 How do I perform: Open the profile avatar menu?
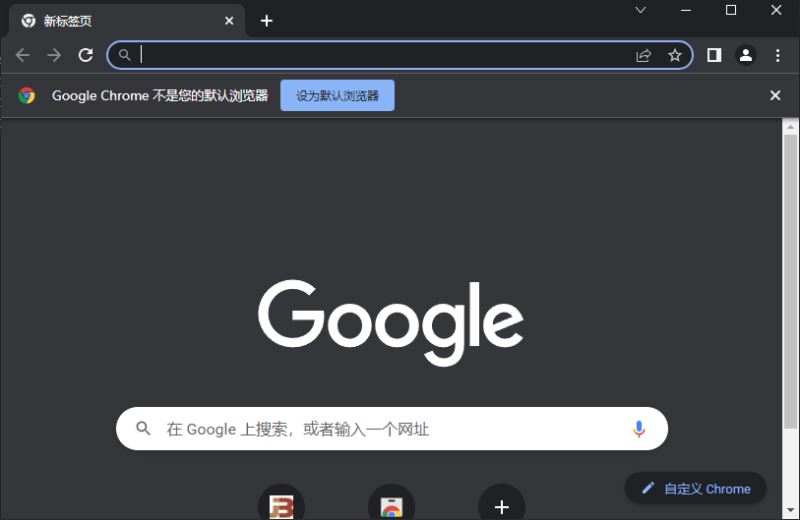click(745, 55)
